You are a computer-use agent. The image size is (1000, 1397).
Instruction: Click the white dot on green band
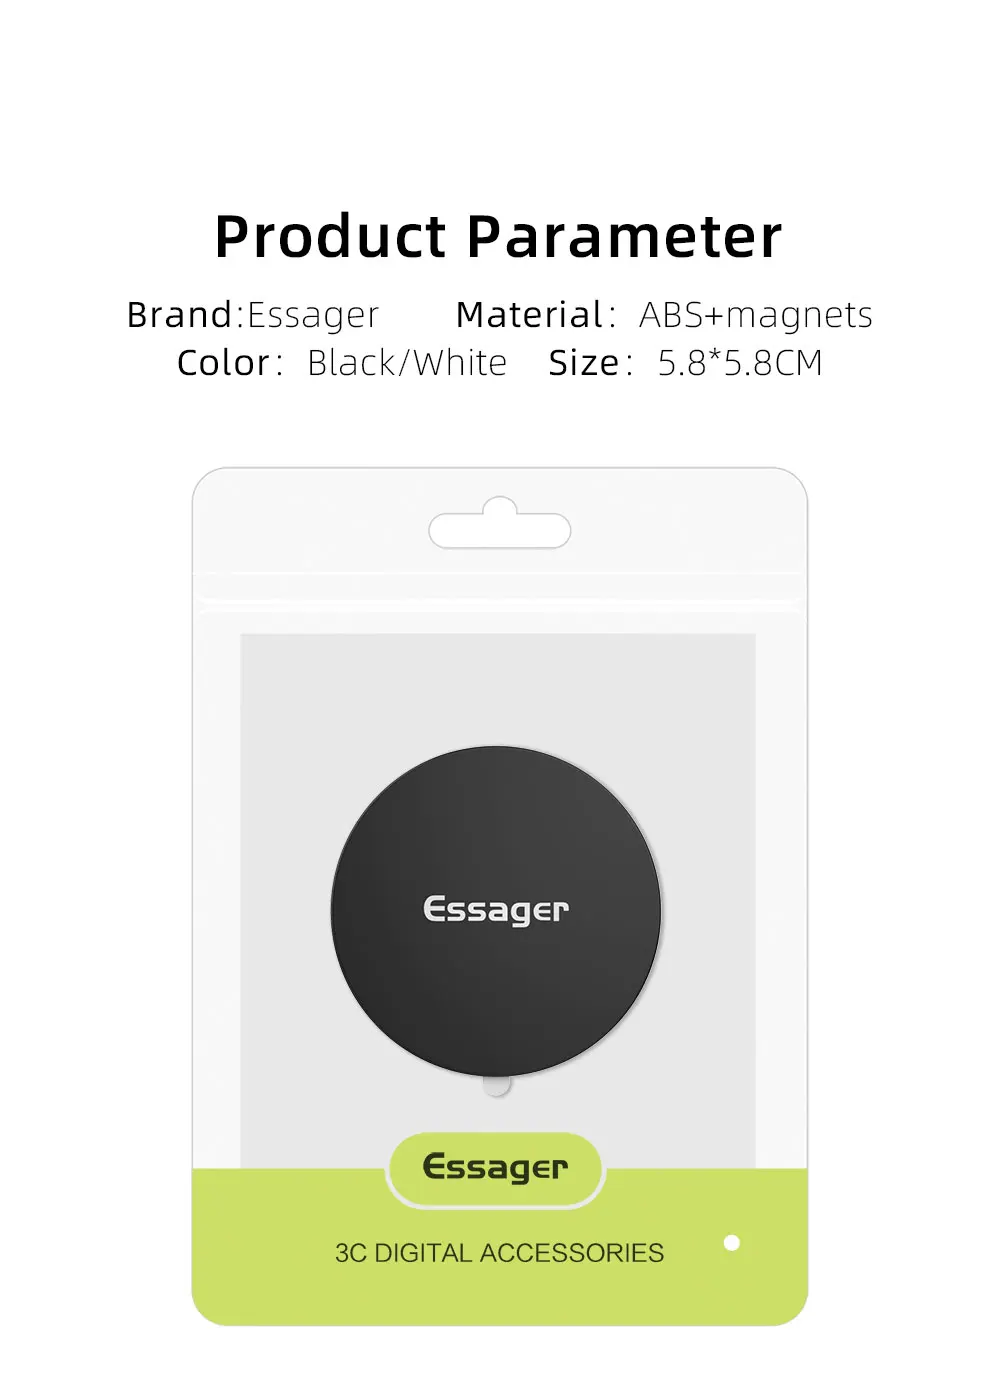(732, 1243)
